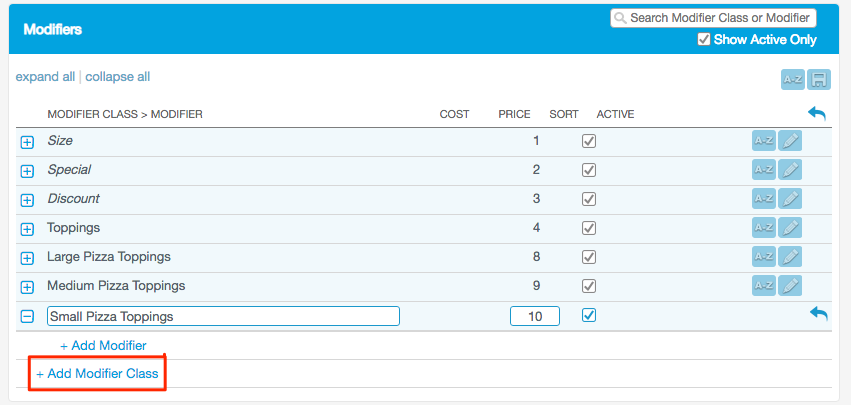Undo changes on Small Pizza Toppings row
Screen dimensions: 851x405
point(818,315)
